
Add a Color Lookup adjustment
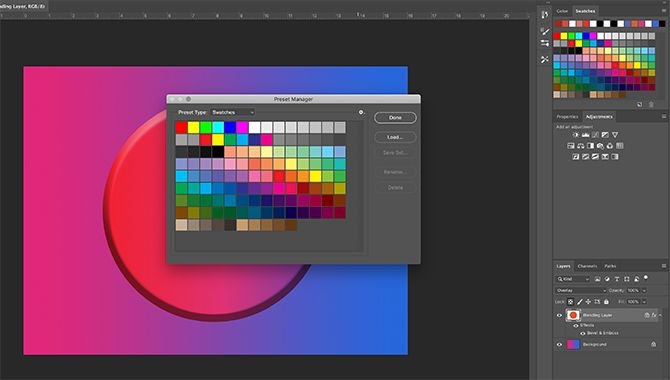(x=620, y=146)
